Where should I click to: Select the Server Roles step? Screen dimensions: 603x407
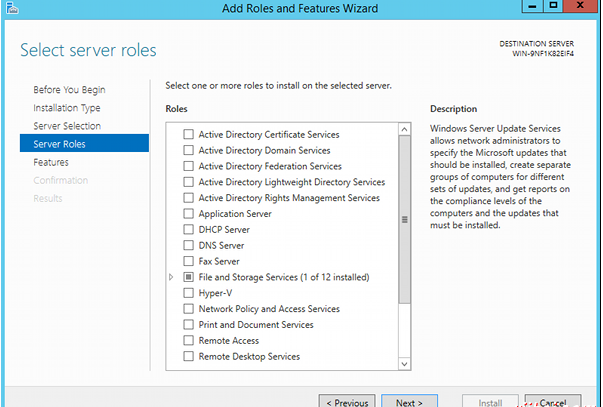pos(84,143)
